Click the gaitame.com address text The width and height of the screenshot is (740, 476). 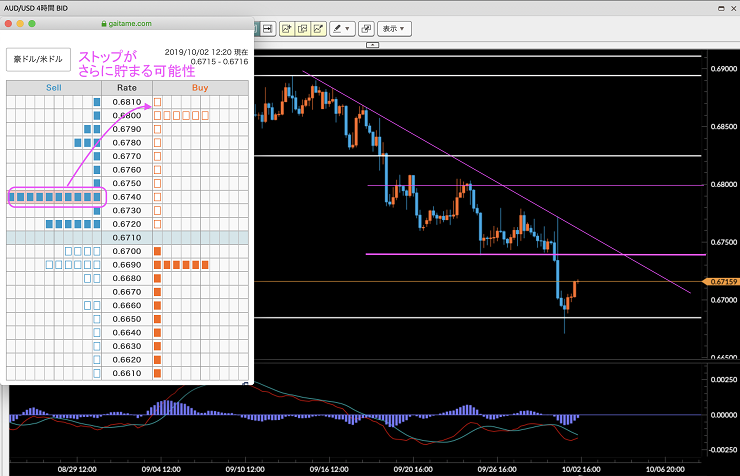pos(130,24)
